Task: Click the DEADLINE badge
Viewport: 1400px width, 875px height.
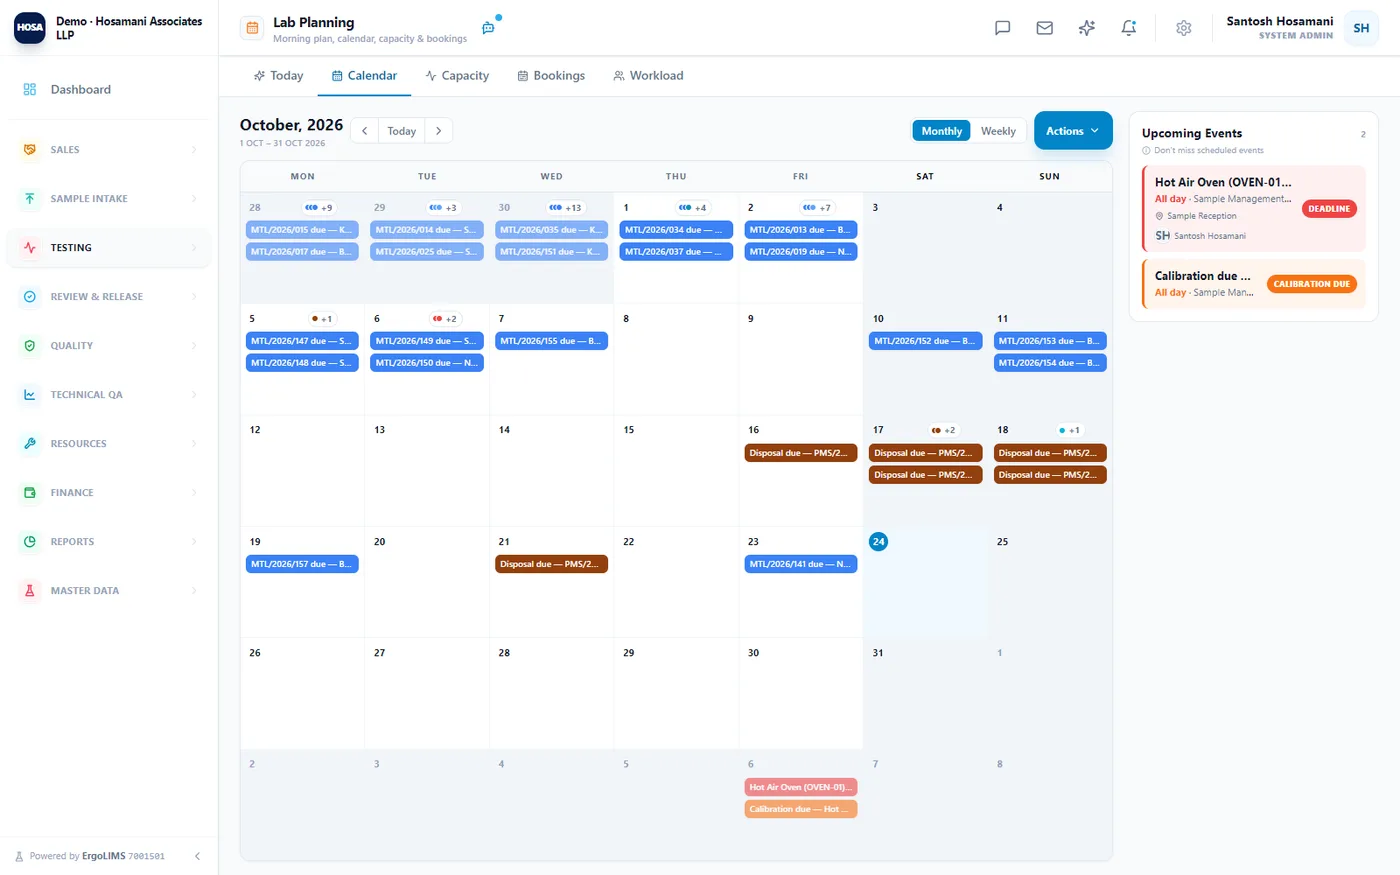Action: (x=1329, y=208)
